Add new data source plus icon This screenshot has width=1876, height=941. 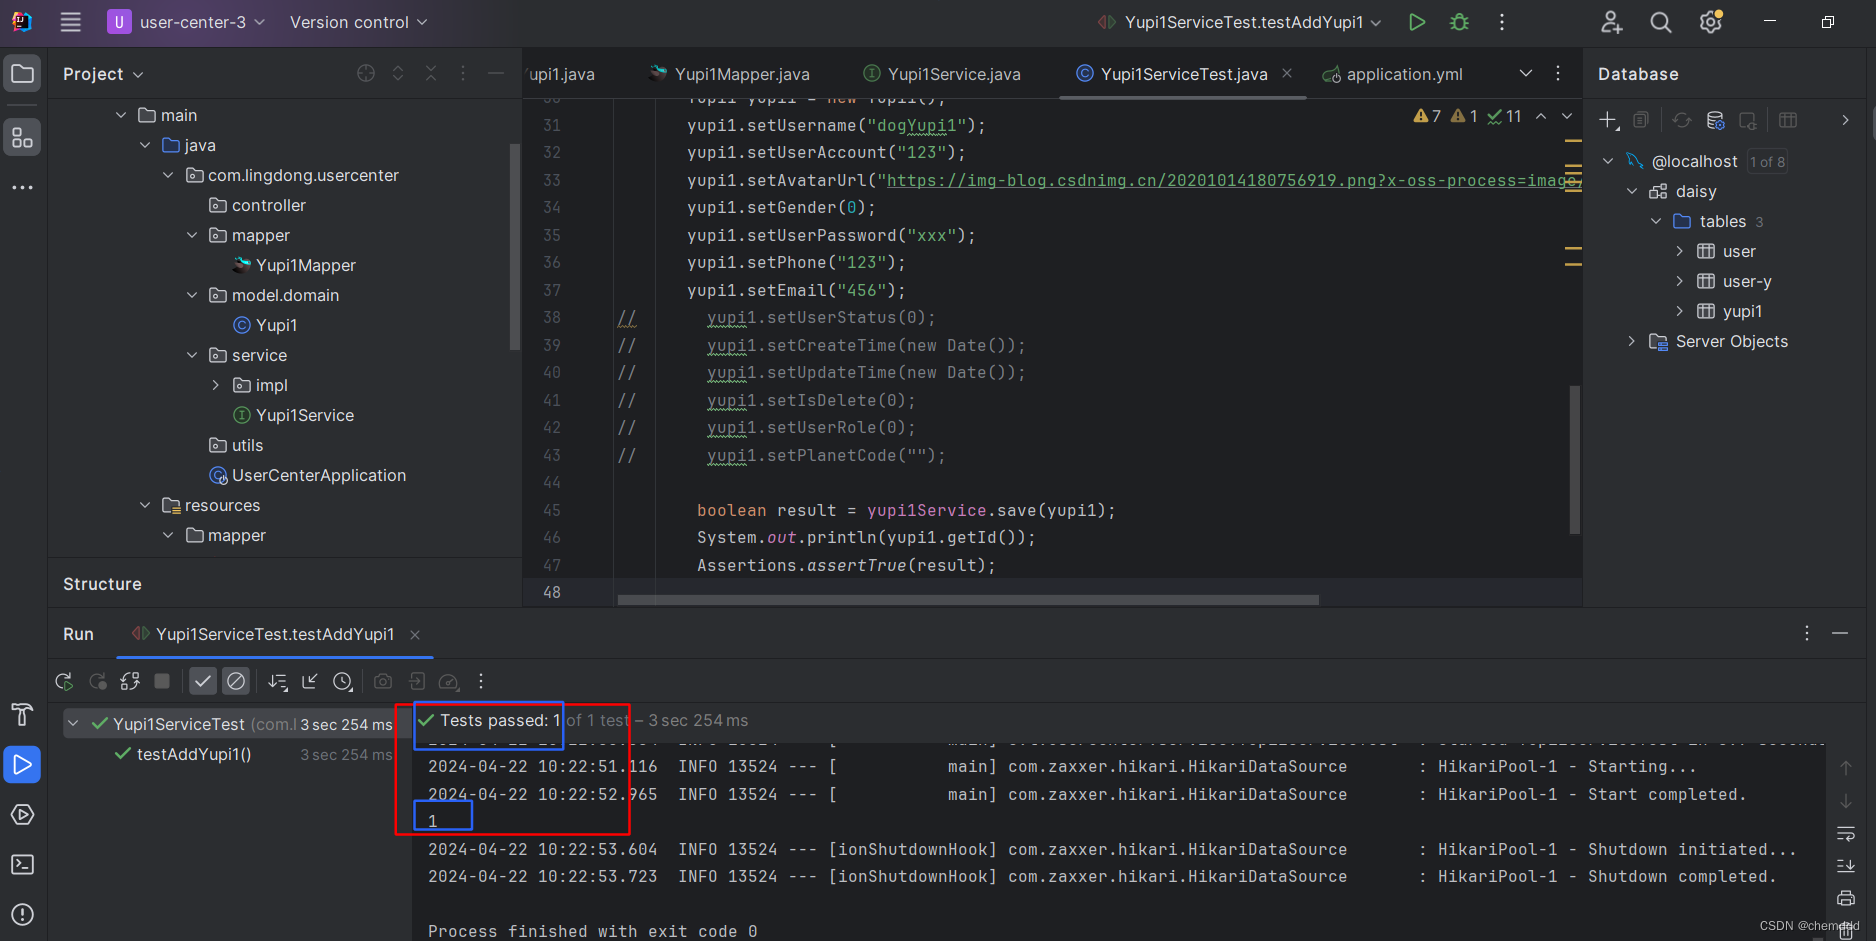(x=1608, y=120)
